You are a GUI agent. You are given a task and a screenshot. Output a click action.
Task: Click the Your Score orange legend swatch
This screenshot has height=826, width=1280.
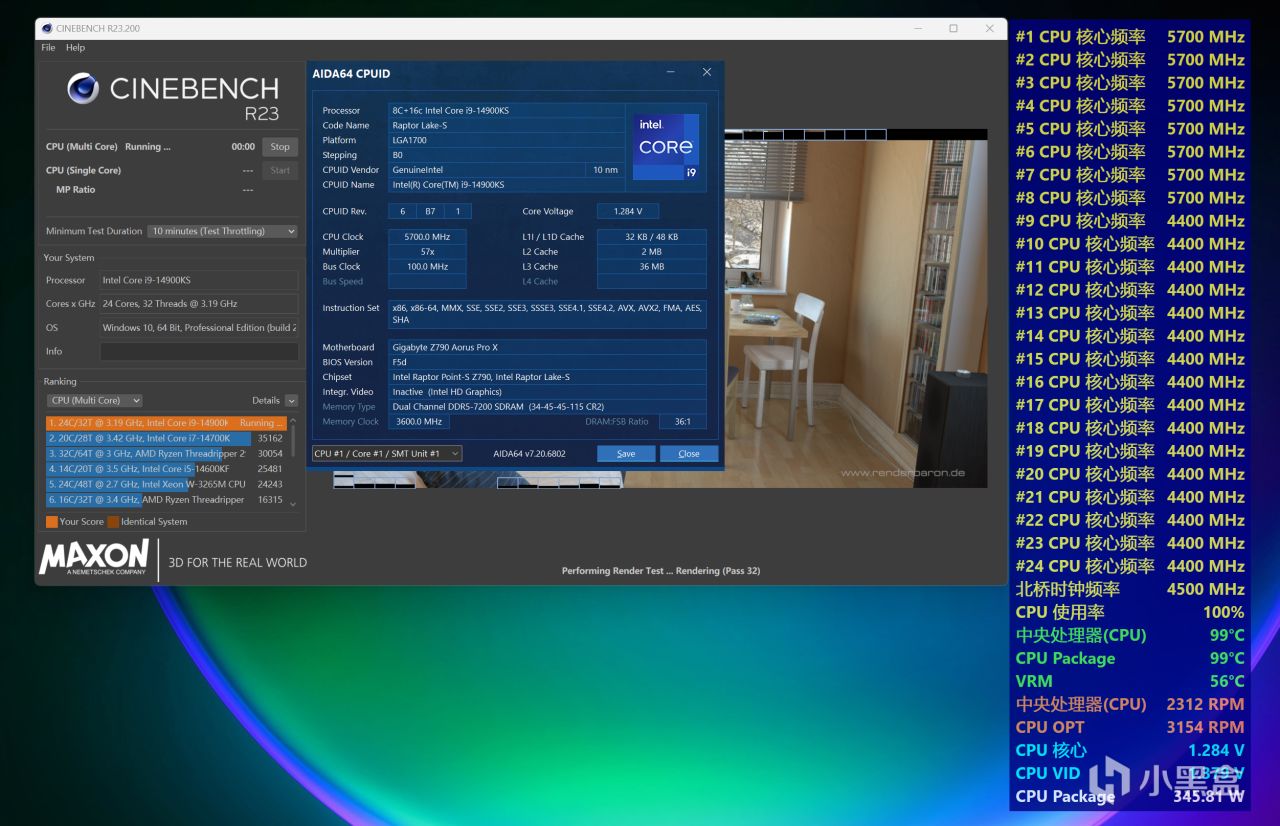tap(52, 521)
